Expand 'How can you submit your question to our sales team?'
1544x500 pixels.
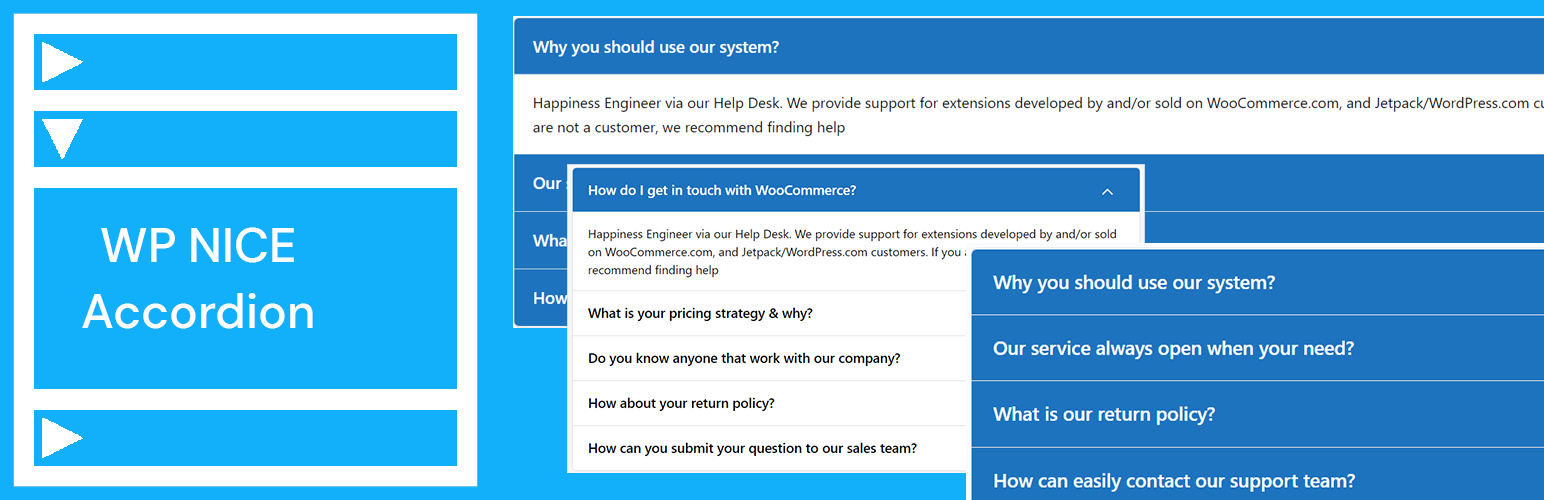(770, 448)
